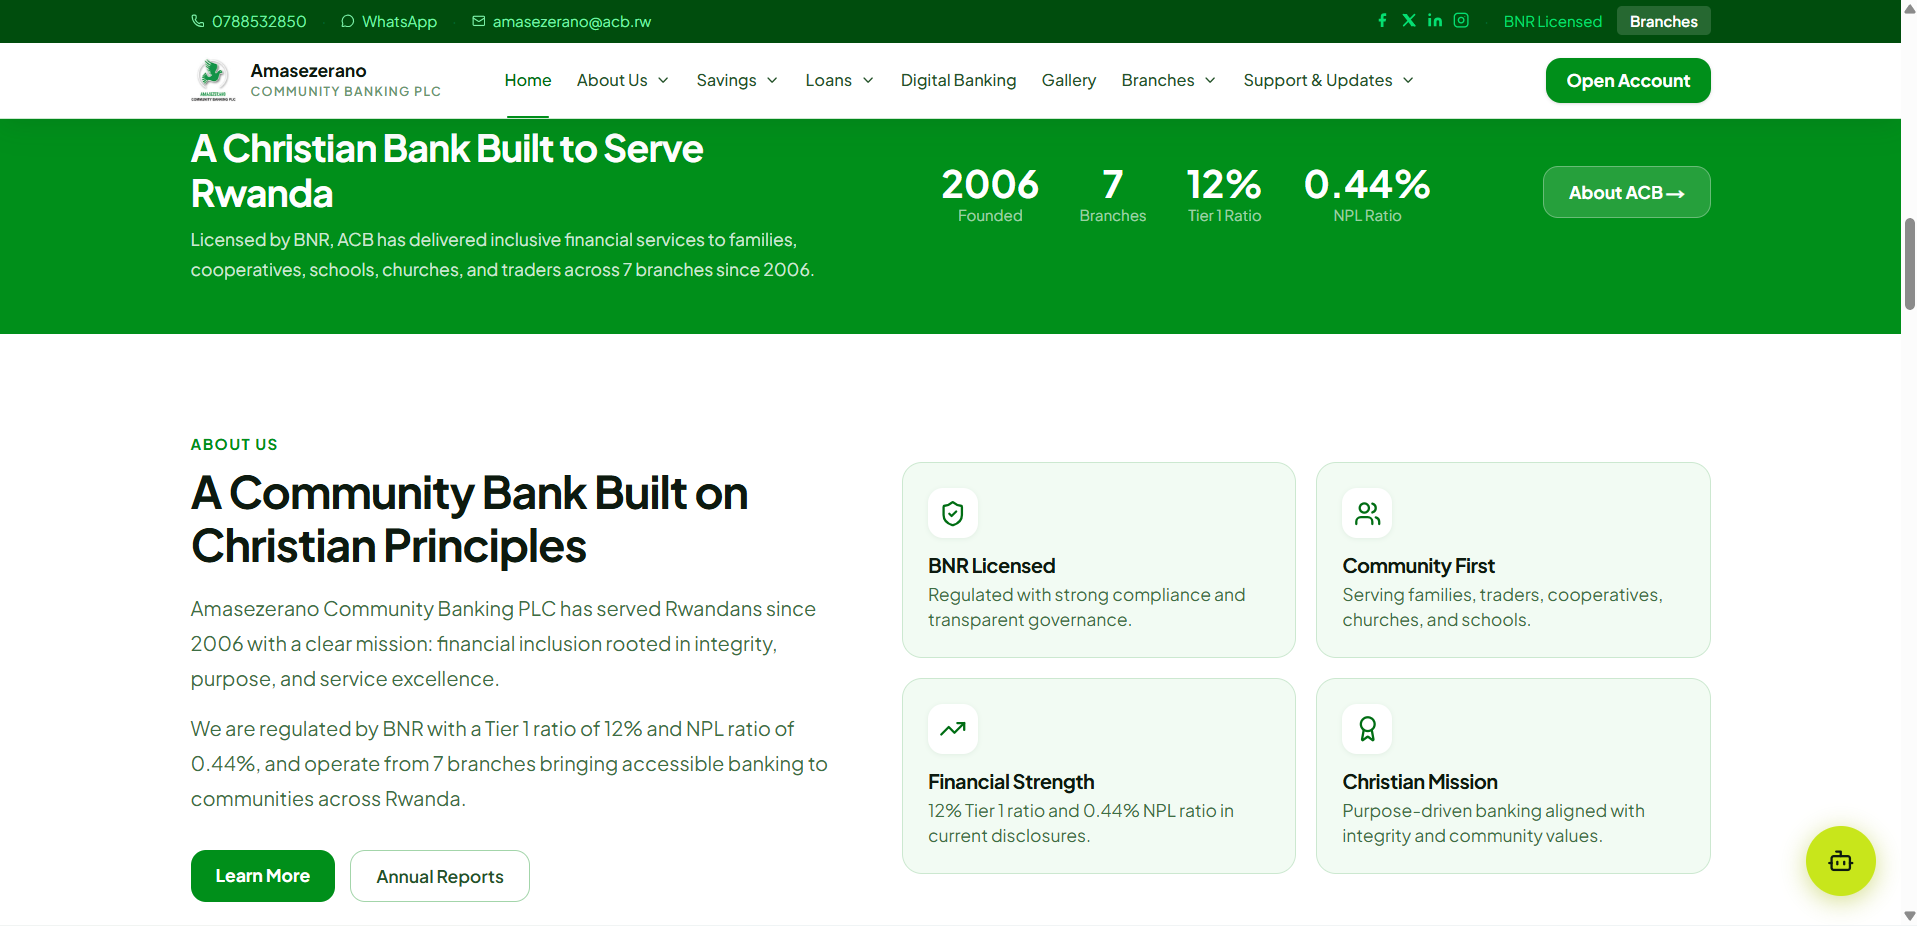Click the shield icon on BNR Licensed card
Screen dimensions: 1917x926
pos(953,513)
